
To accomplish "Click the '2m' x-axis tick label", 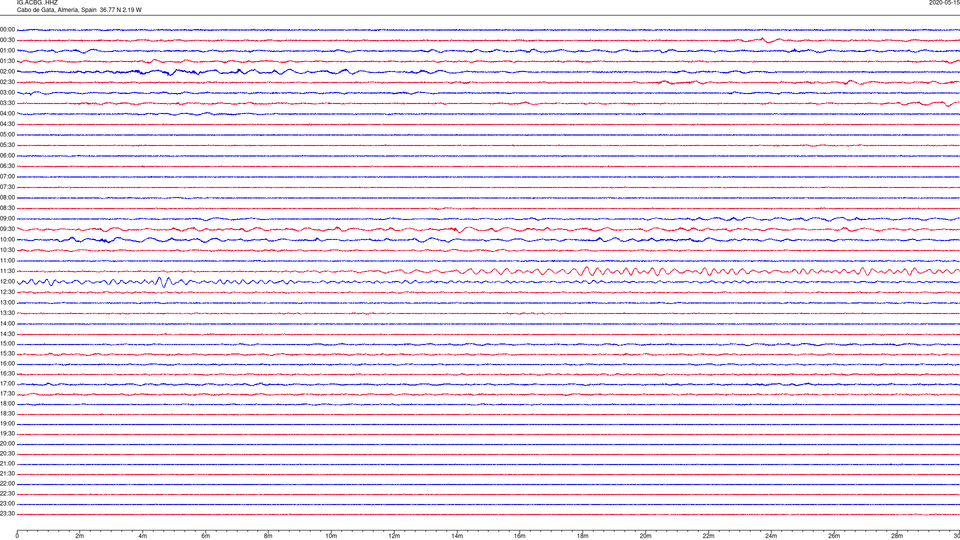I will [x=80, y=536].
